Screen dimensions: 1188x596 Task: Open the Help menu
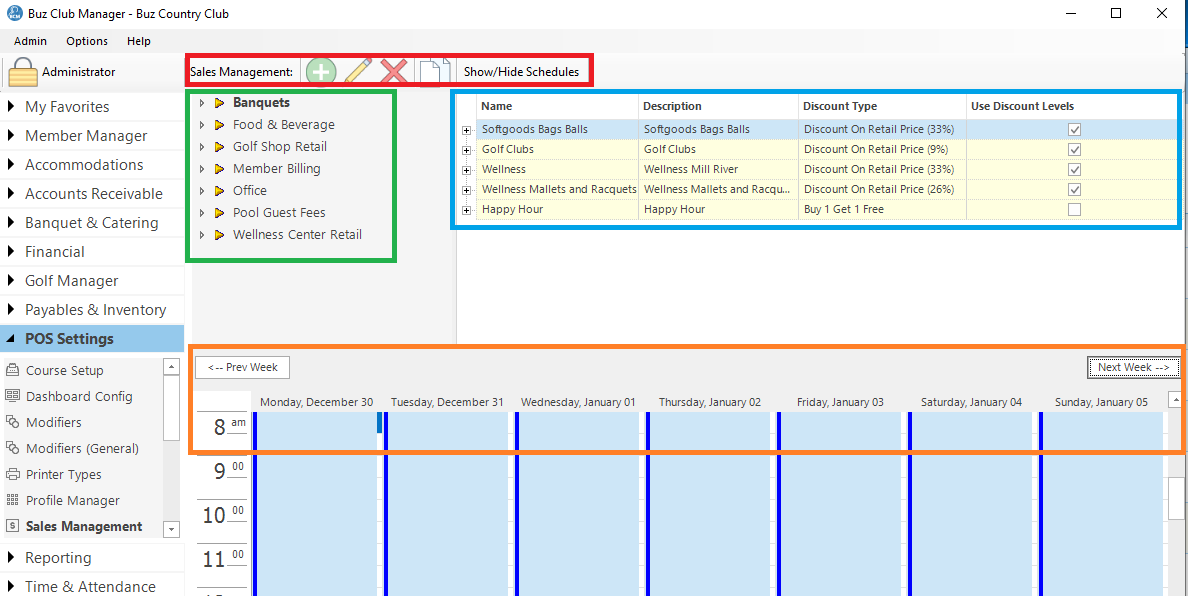tap(139, 41)
